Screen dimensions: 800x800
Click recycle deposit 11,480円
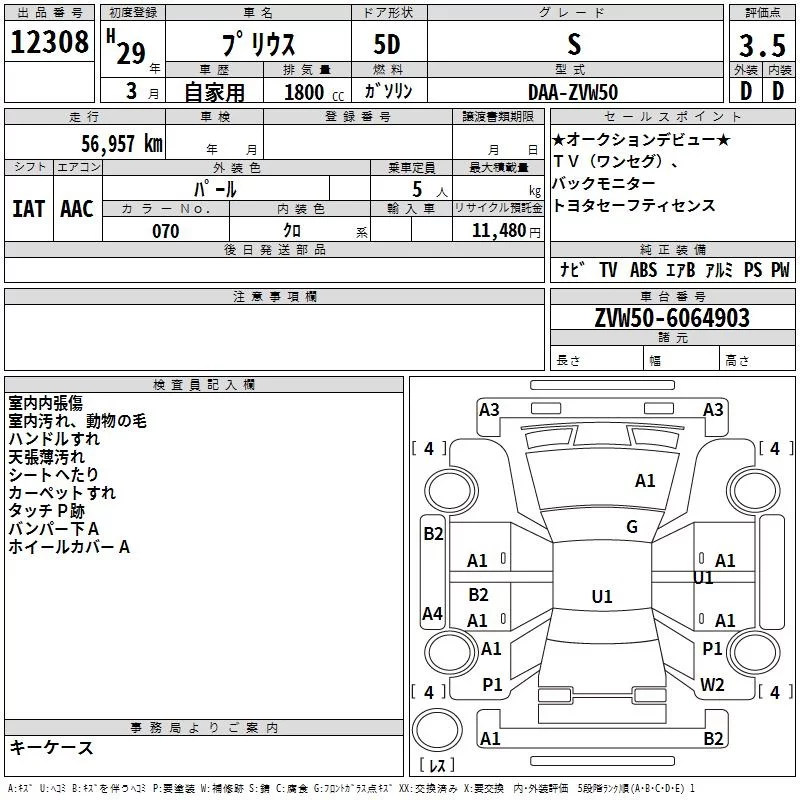pos(506,231)
